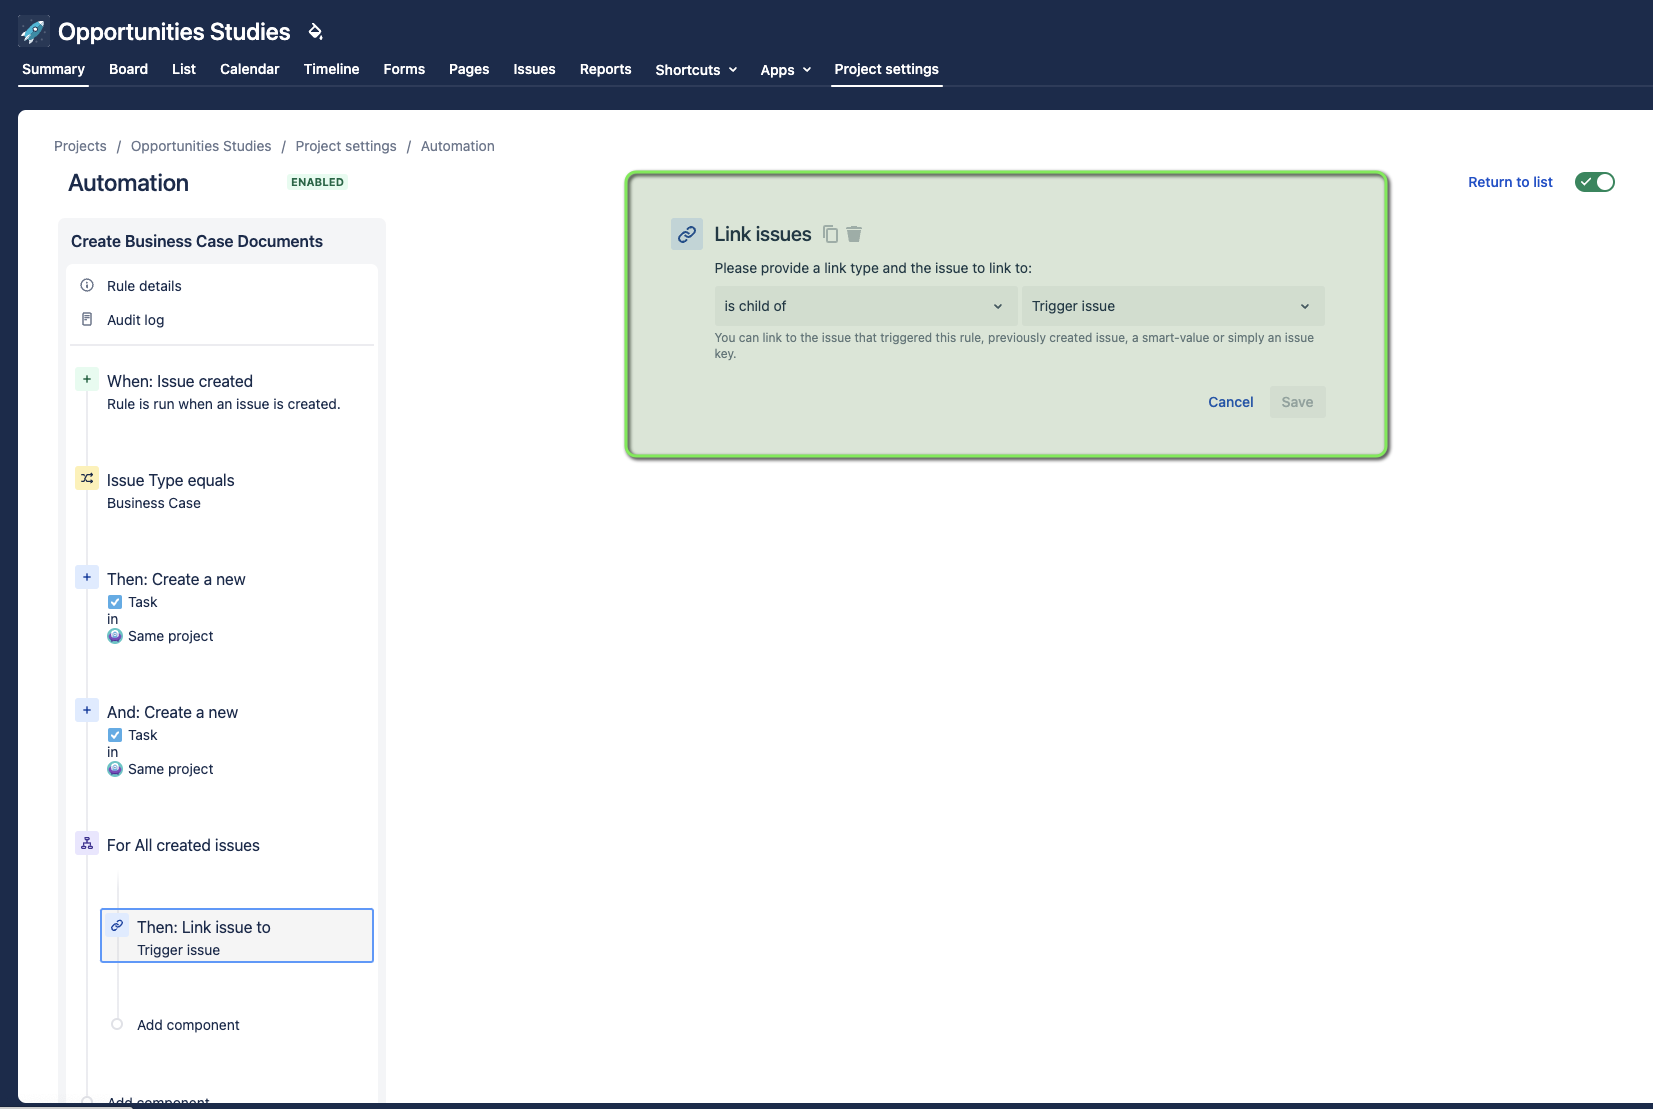The width and height of the screenshot is (1653, 1109).
Task: Click the chain link icon in Link issues header
Action: tap(687, 234)
